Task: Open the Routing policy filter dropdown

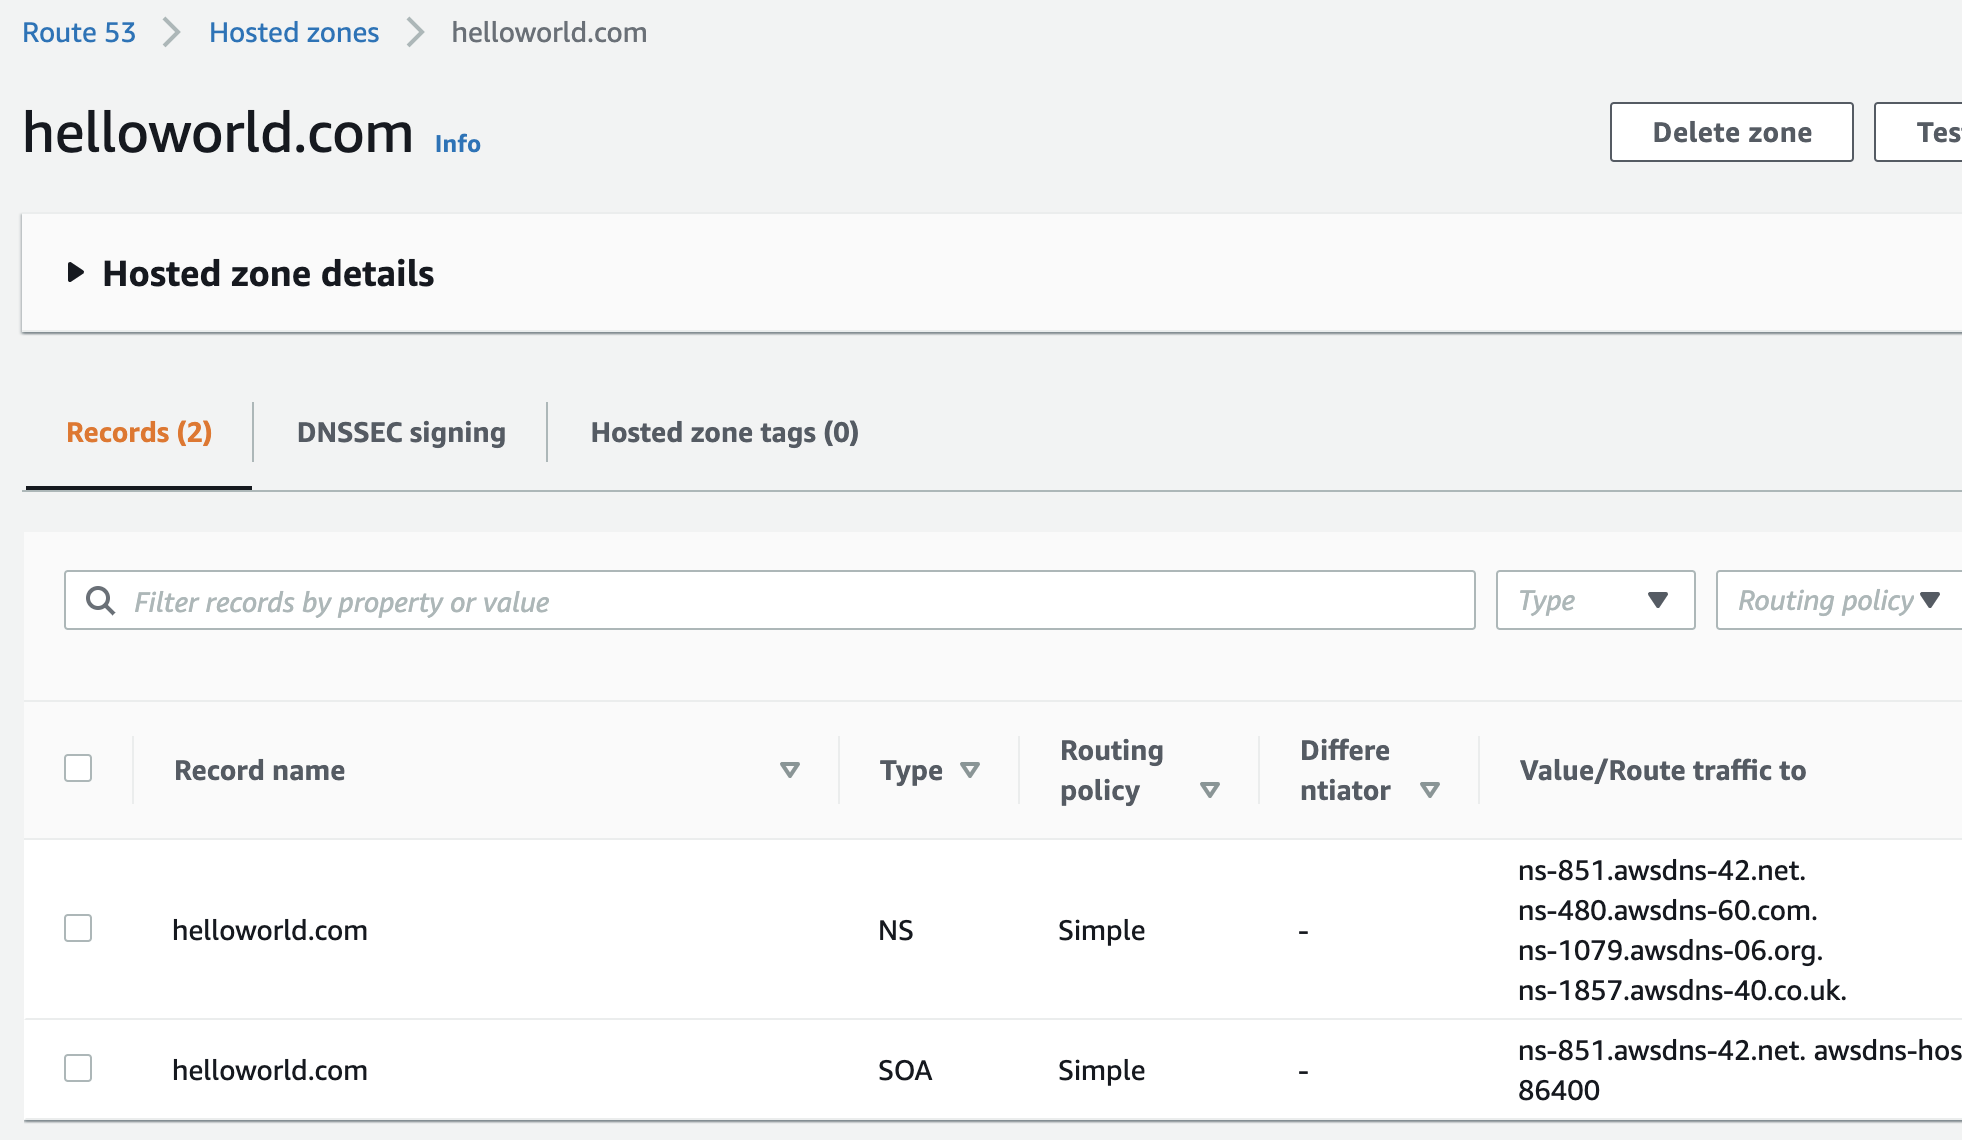Action: tap(1839, 600)
